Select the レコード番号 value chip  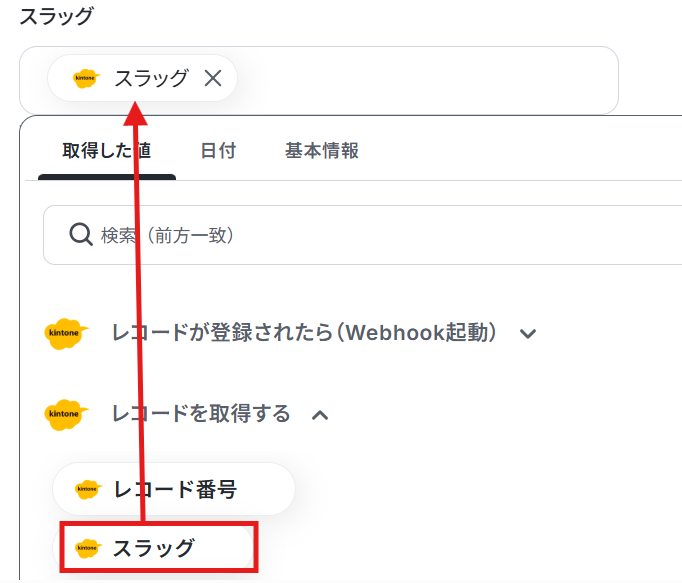(x=174, y=489)
